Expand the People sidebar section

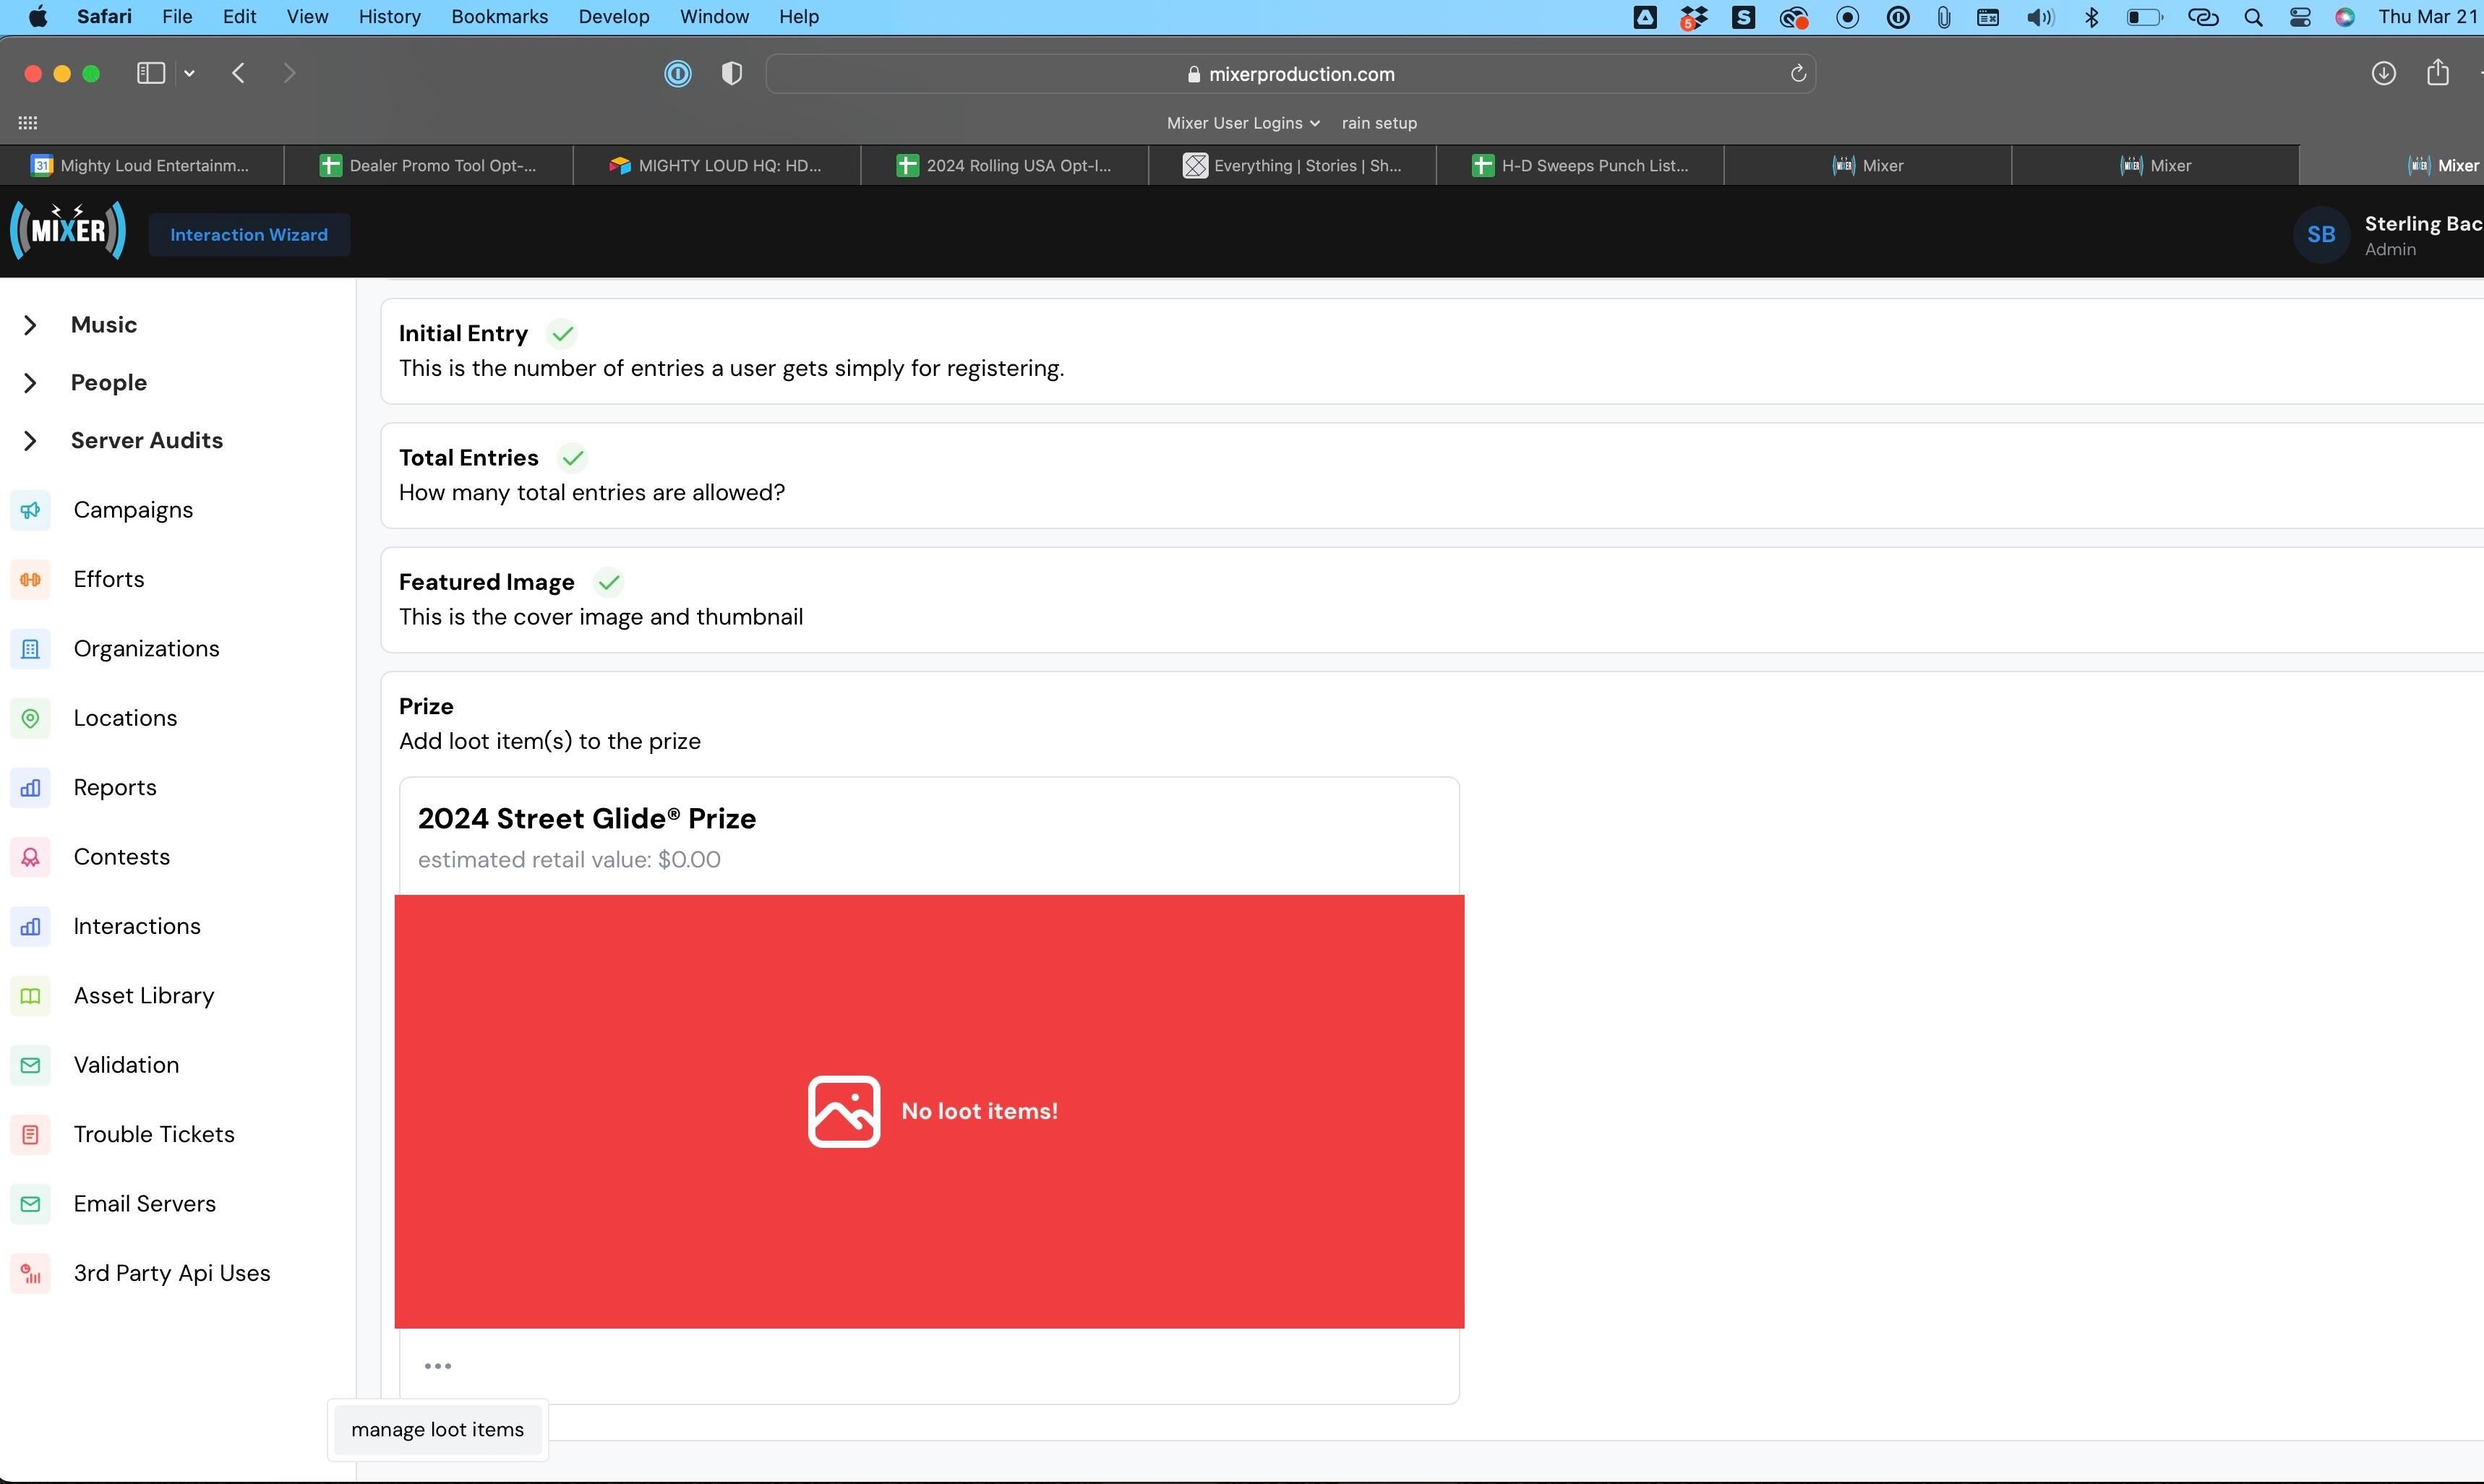tap(30, 383)
